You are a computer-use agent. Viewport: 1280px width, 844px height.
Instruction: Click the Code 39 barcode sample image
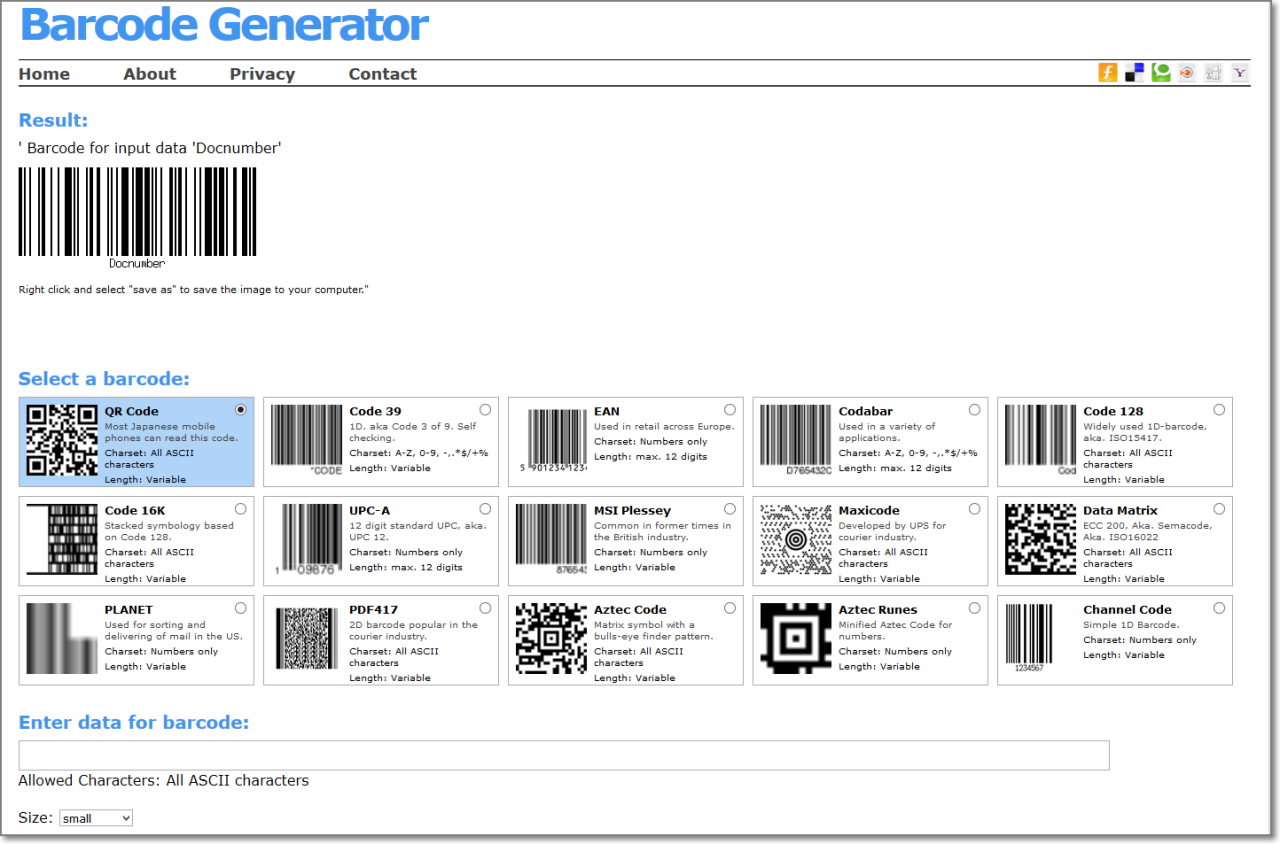(x=306, y=440)
